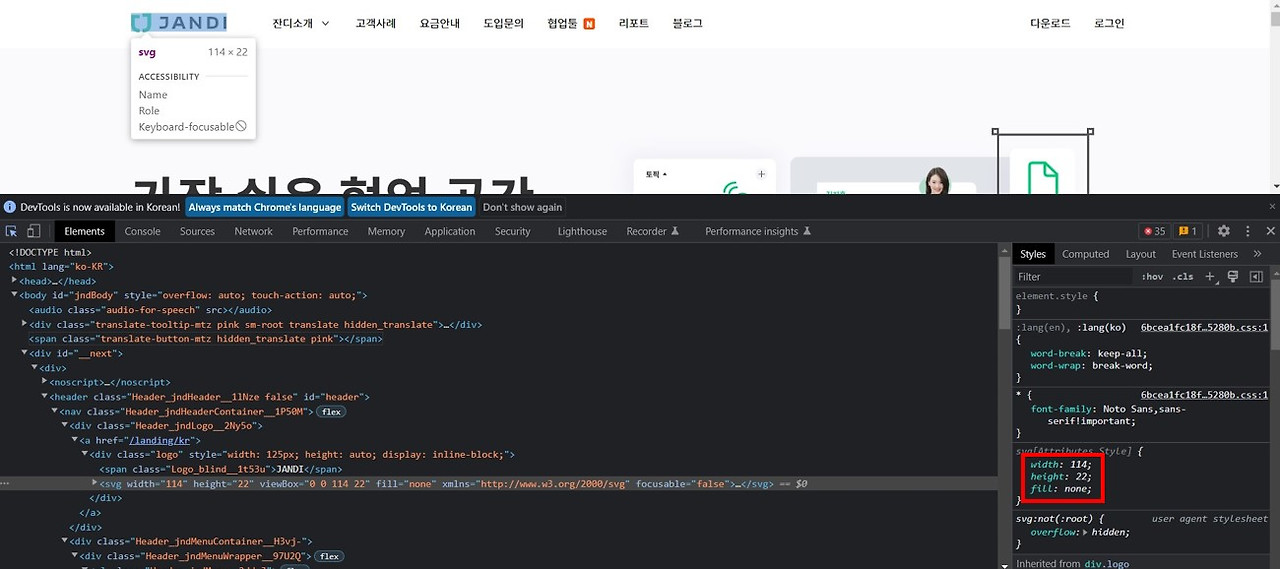Image resolution: width=1280 pixels, height=569 pixels.
Task: Click the 다운로드 link in header
Action: 1050,23
